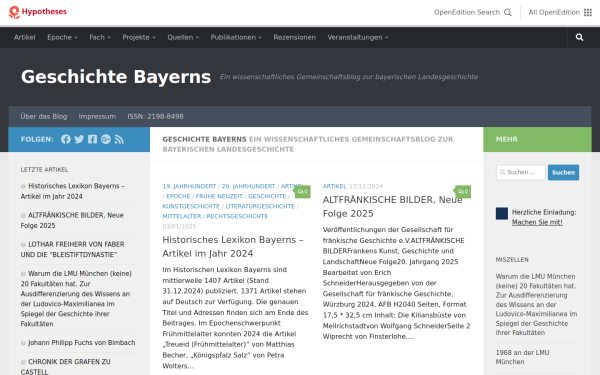The image size is (600, 375).
Task: Open Miszellen item 1968 an der LMU München
Action: click(x=522, y=357)
